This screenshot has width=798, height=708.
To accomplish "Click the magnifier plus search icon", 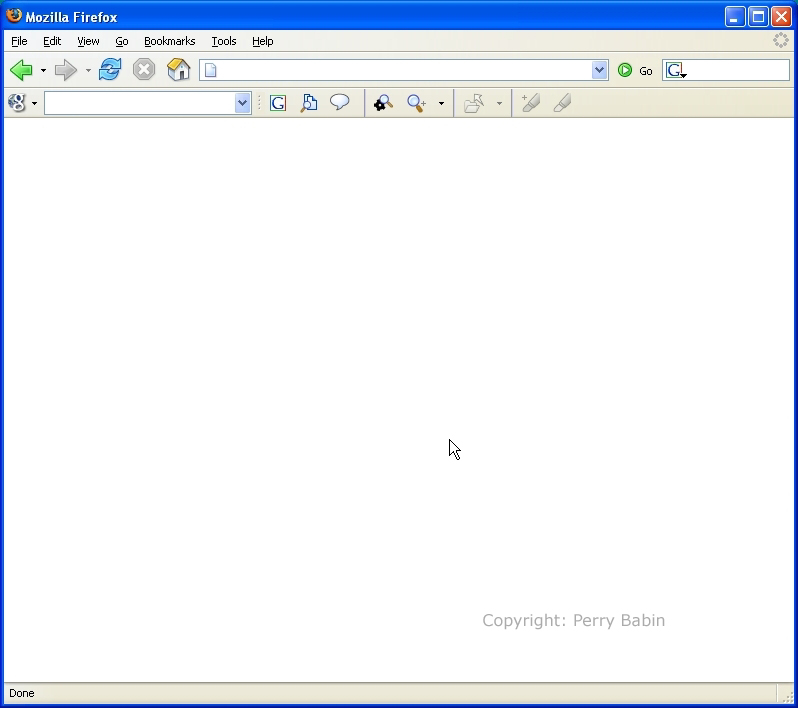I will 416,103.
